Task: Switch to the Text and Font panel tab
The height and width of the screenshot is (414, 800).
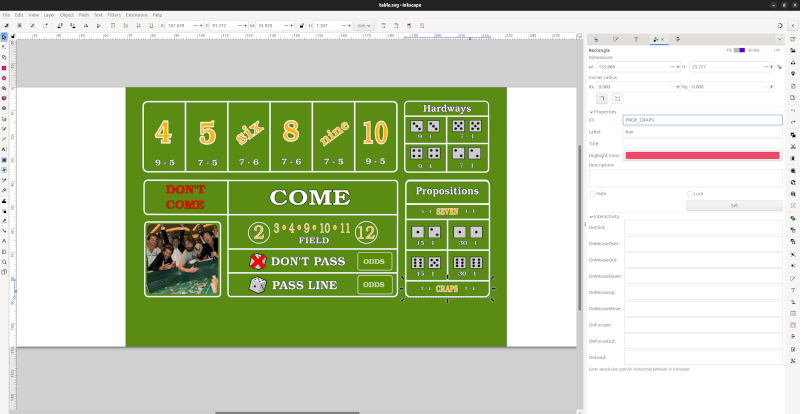Action: 636,39
